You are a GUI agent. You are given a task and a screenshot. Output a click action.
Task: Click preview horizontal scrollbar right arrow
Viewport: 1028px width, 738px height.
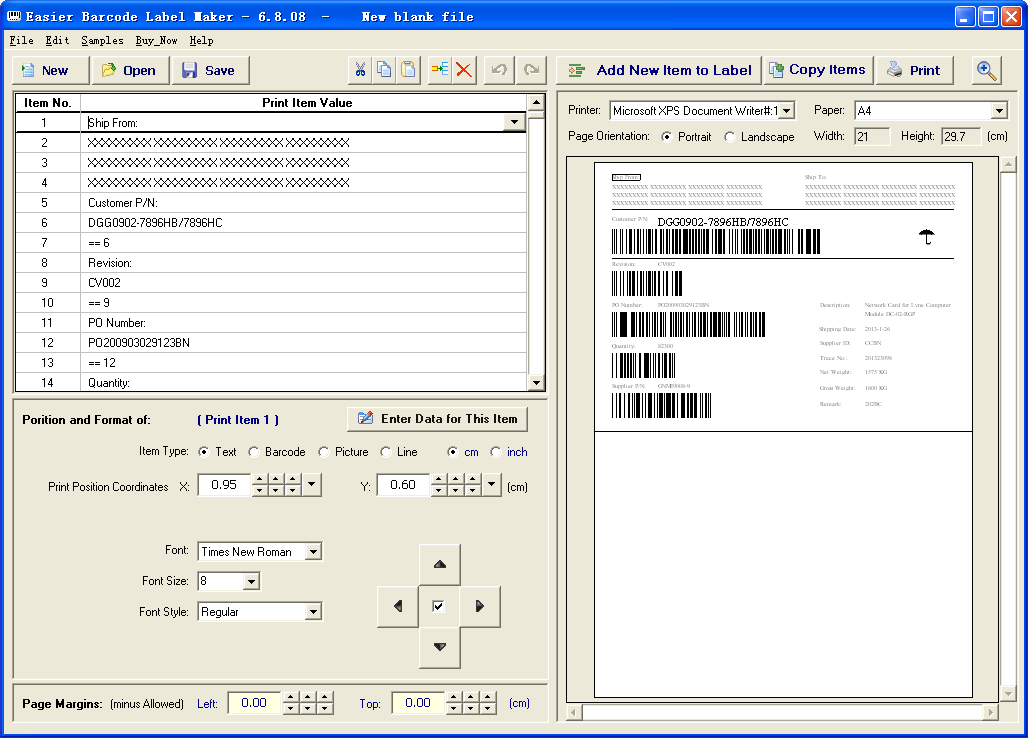[991, 712]
